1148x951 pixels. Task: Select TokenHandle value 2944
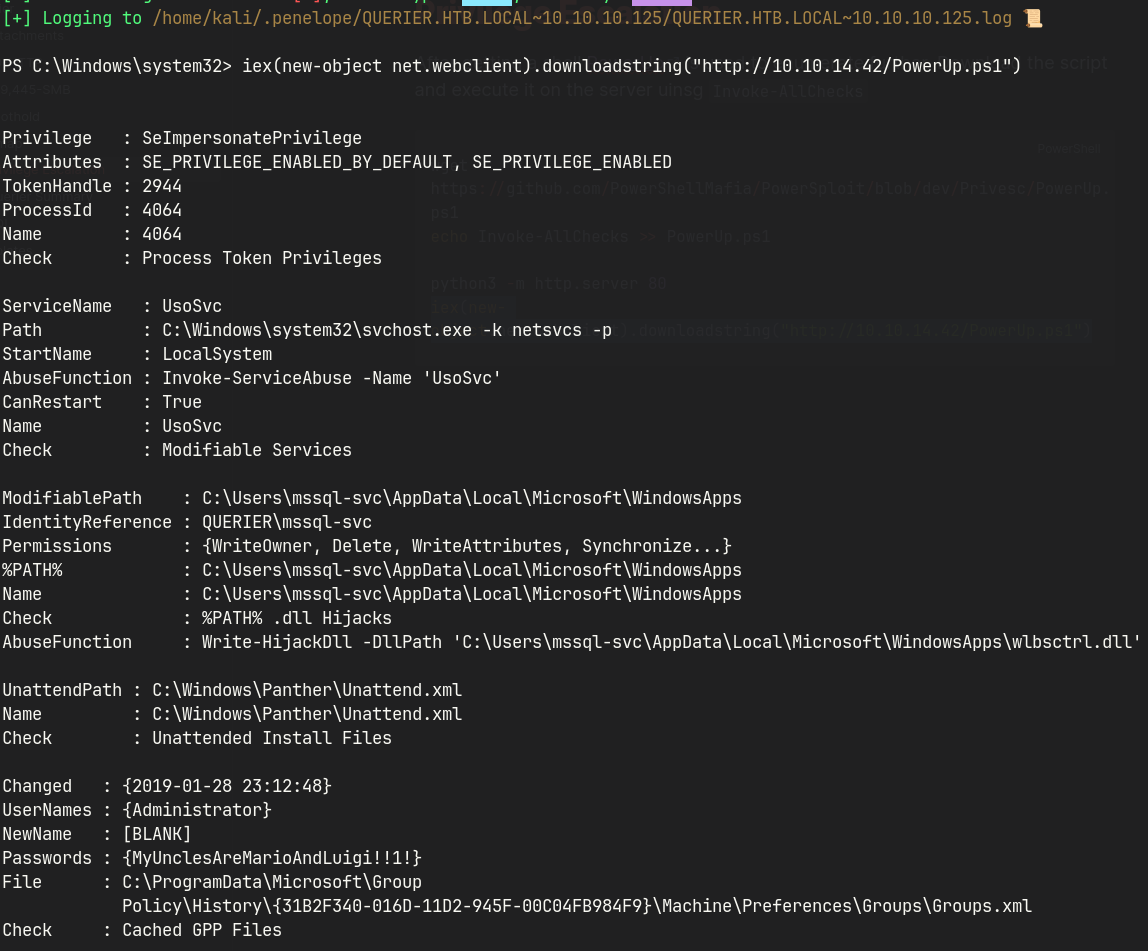(162, 186)
